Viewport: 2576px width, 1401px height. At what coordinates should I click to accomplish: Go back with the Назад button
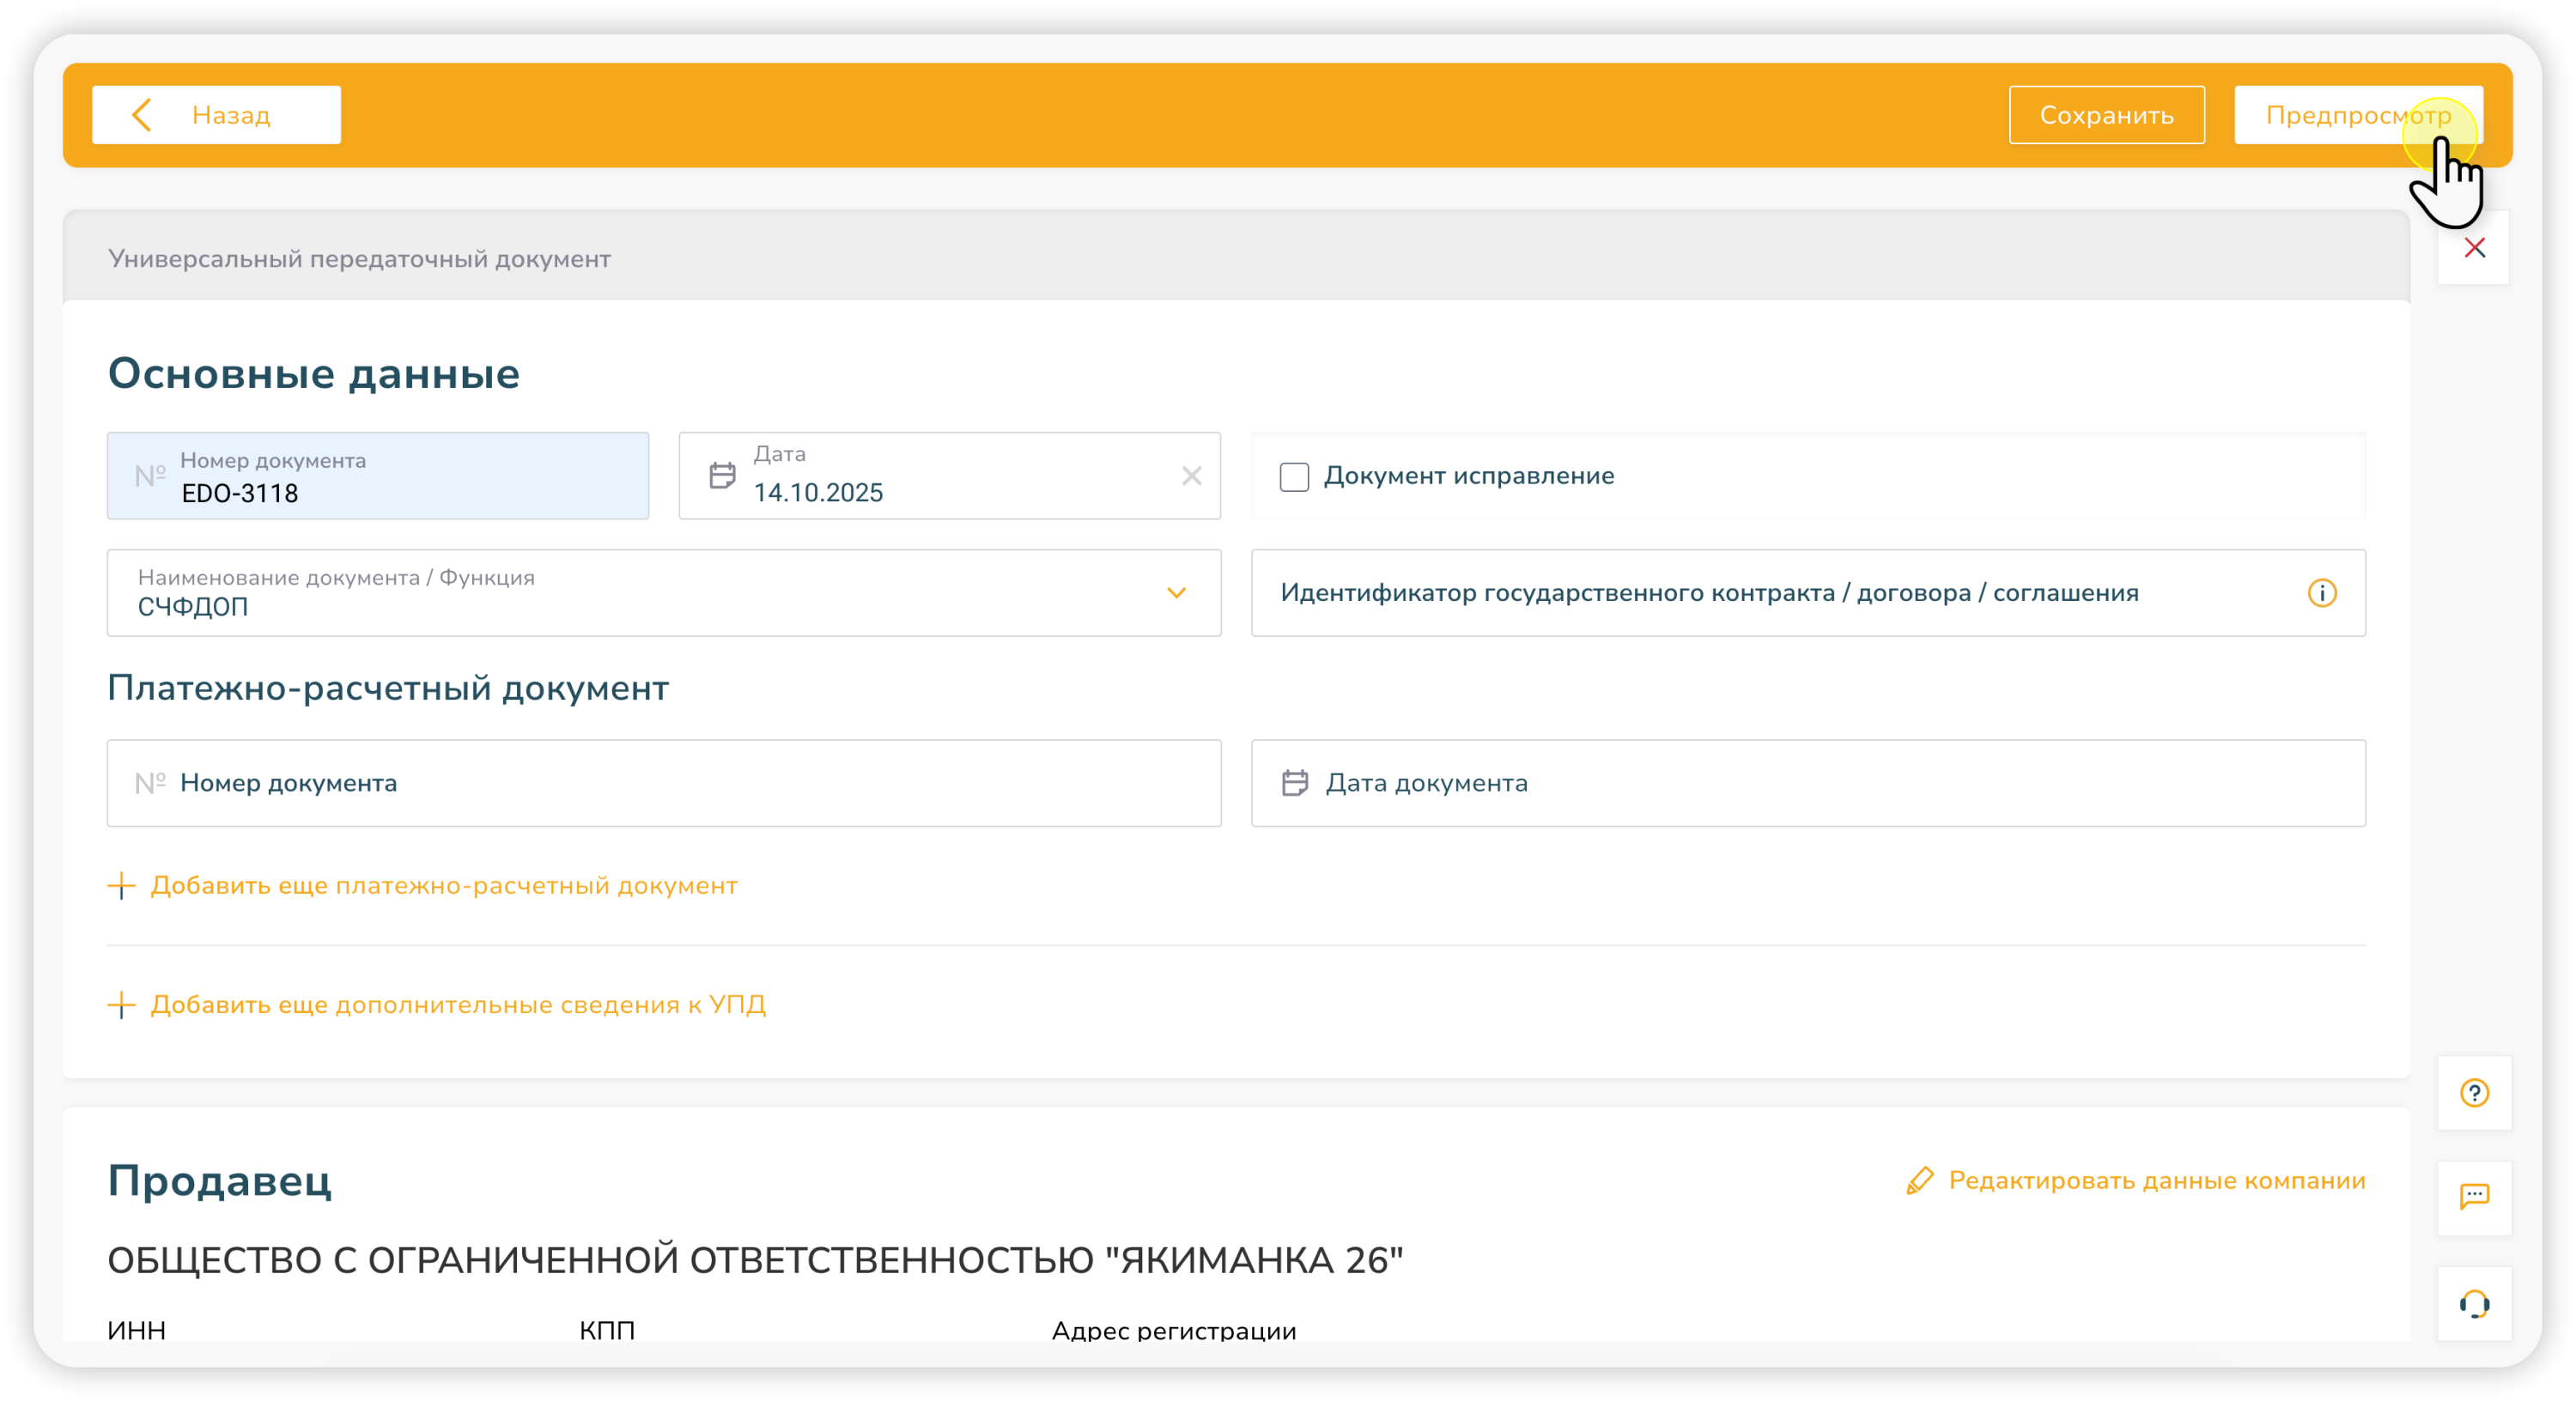pyautogui.click(x=216, y=115)
